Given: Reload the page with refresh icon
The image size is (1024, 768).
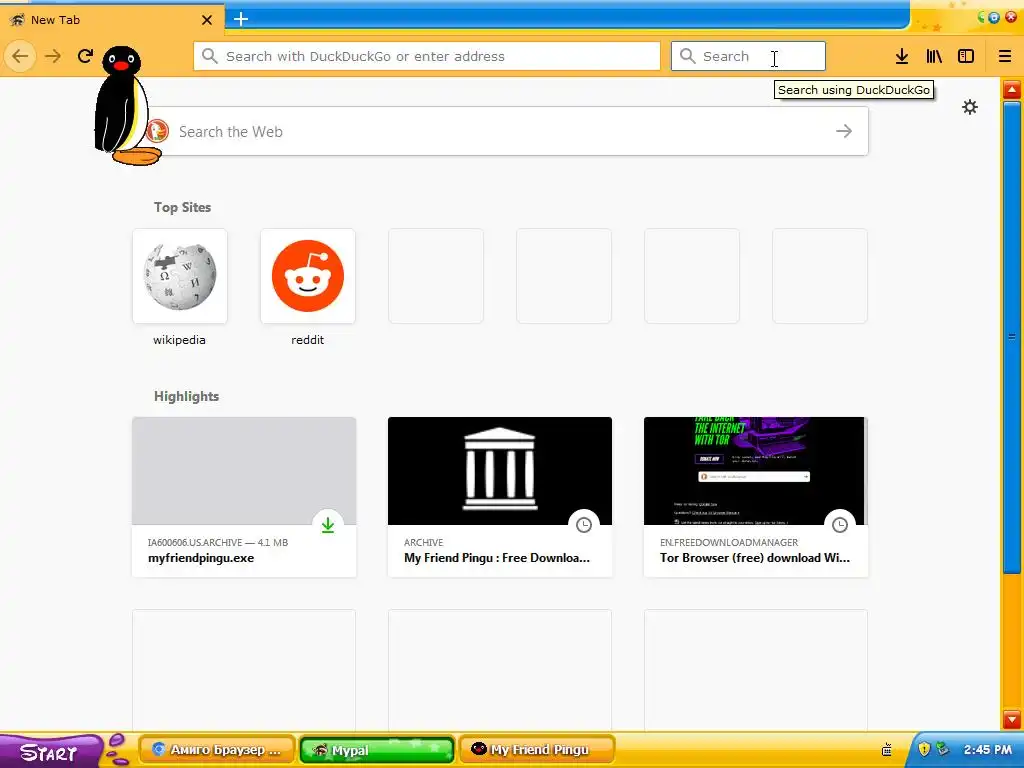Looking at the screenshot, I should 85,56.
